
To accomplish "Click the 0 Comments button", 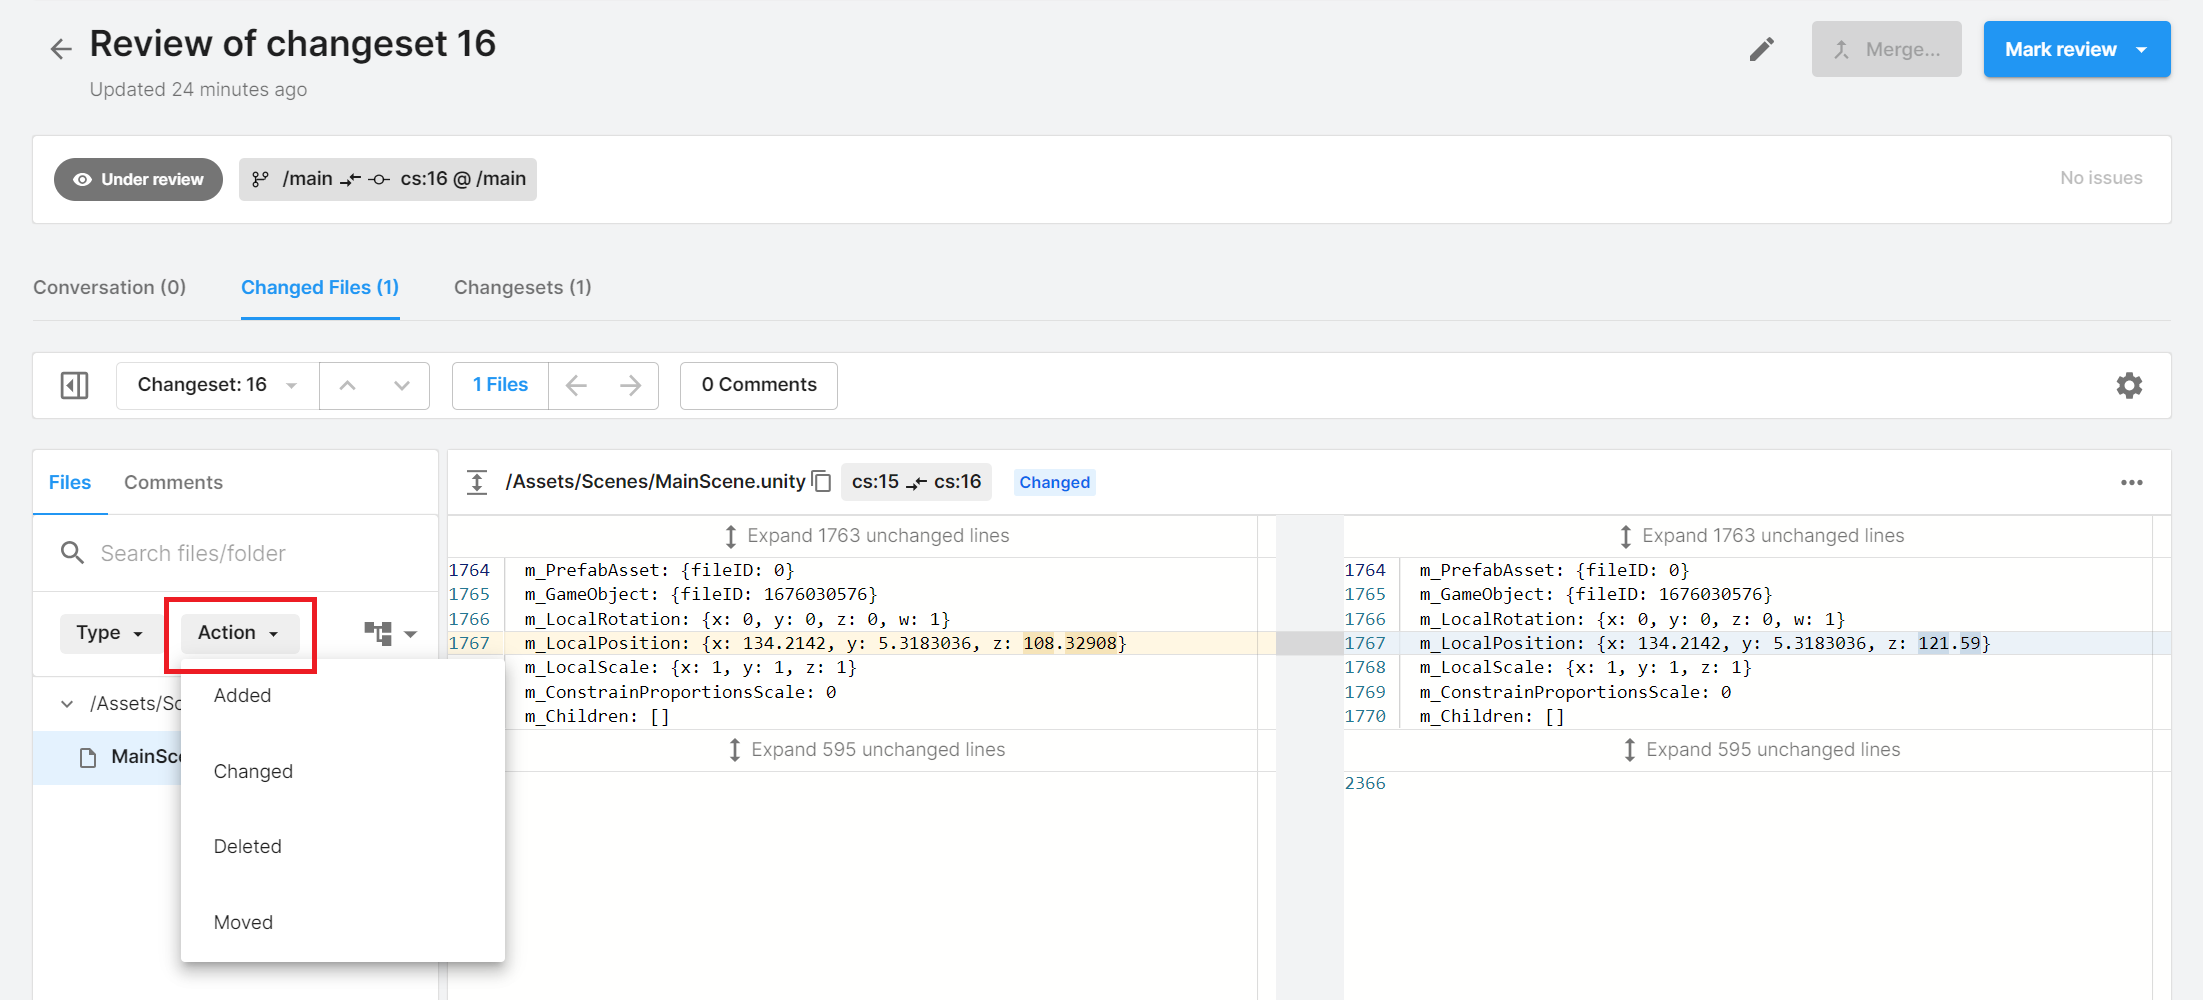I will tap(758, 385).
